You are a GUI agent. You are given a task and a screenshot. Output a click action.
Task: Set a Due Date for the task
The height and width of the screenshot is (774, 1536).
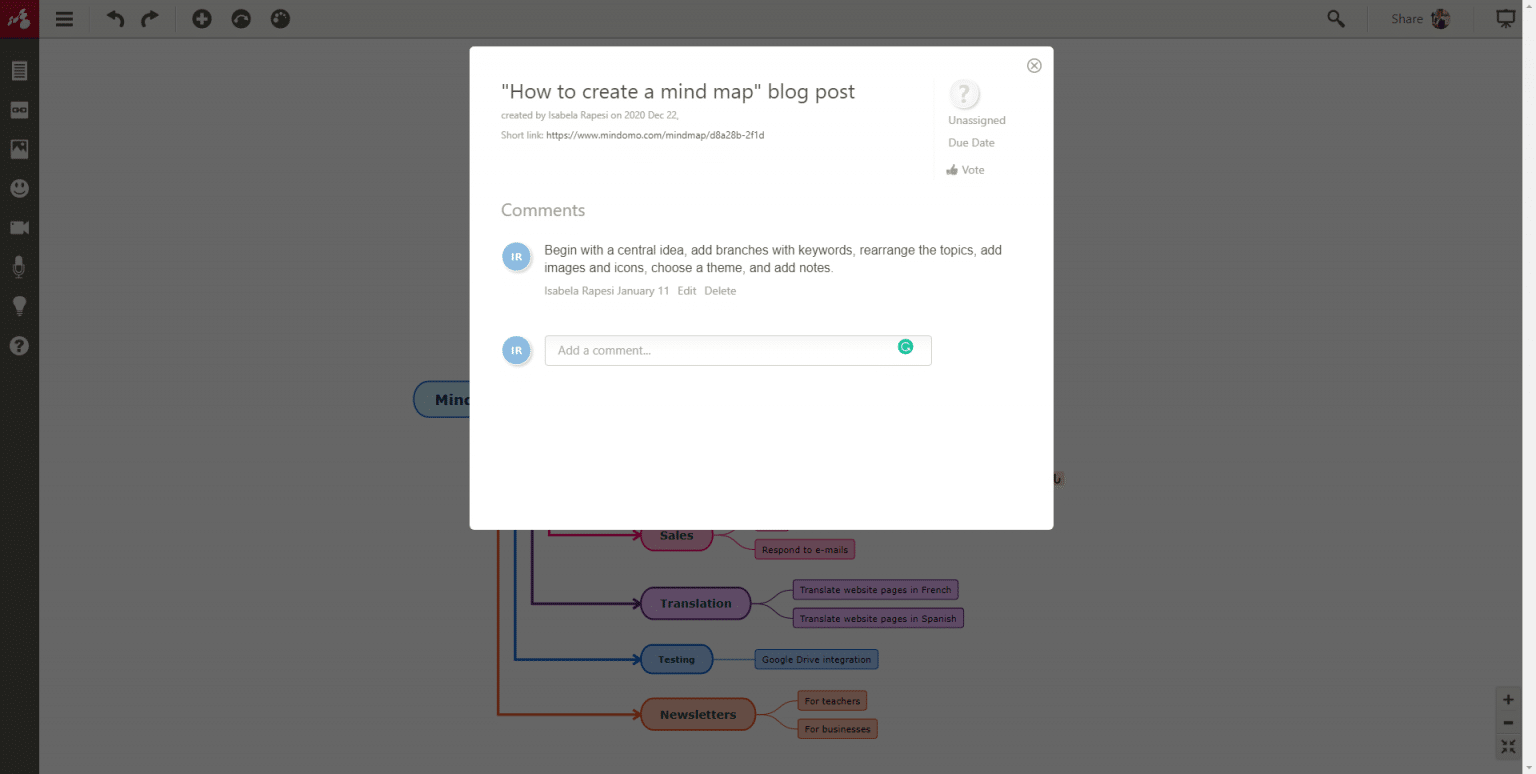pyautogui.click(x=970, y=142)
